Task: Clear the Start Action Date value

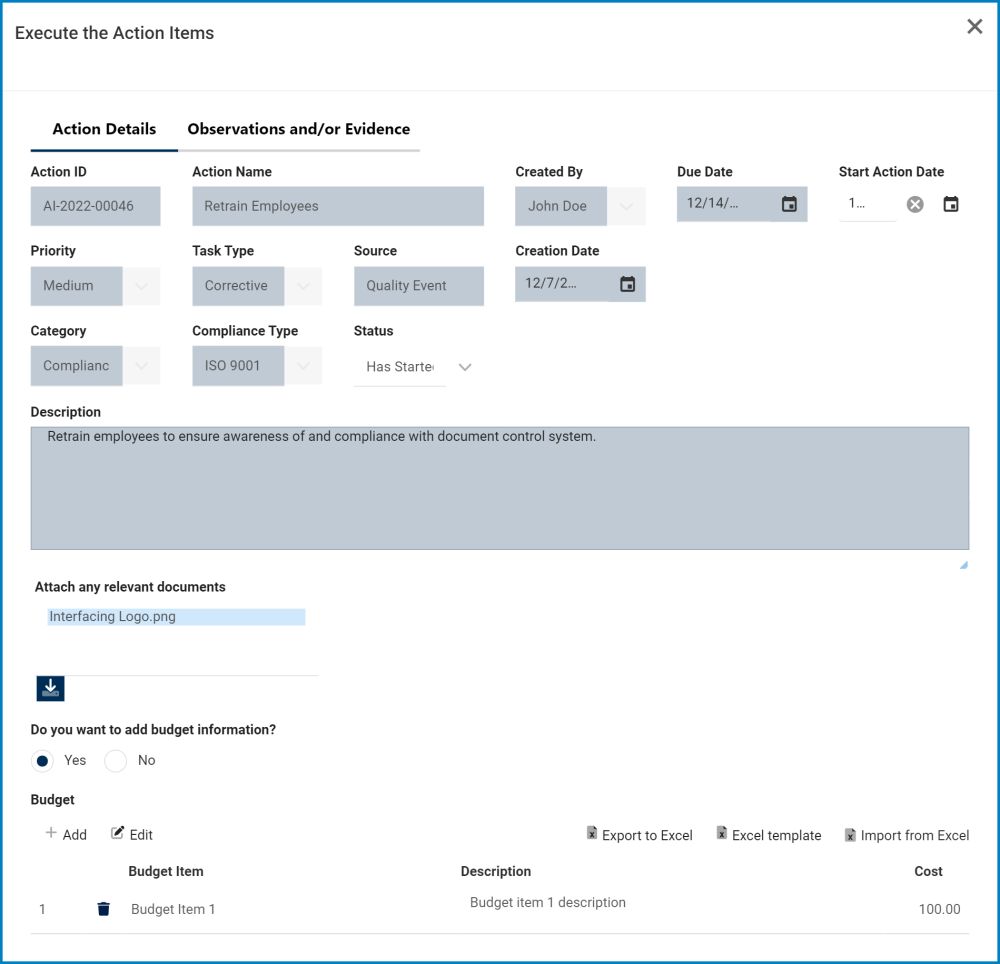Action: (x=915, y=204)
